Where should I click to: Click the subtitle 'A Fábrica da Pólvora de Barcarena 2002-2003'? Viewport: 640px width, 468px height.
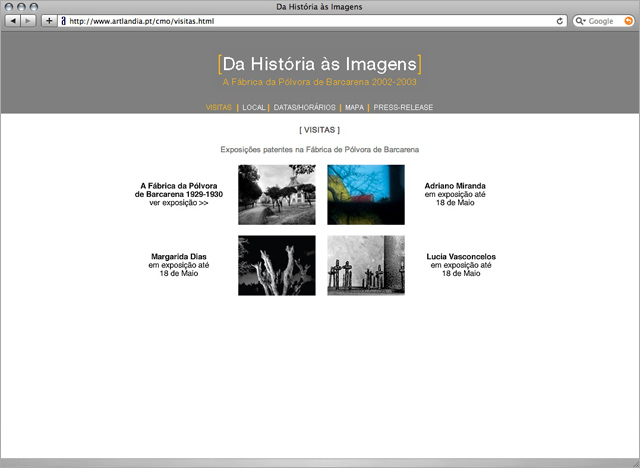pyautogui.click(x=320, y=82)
